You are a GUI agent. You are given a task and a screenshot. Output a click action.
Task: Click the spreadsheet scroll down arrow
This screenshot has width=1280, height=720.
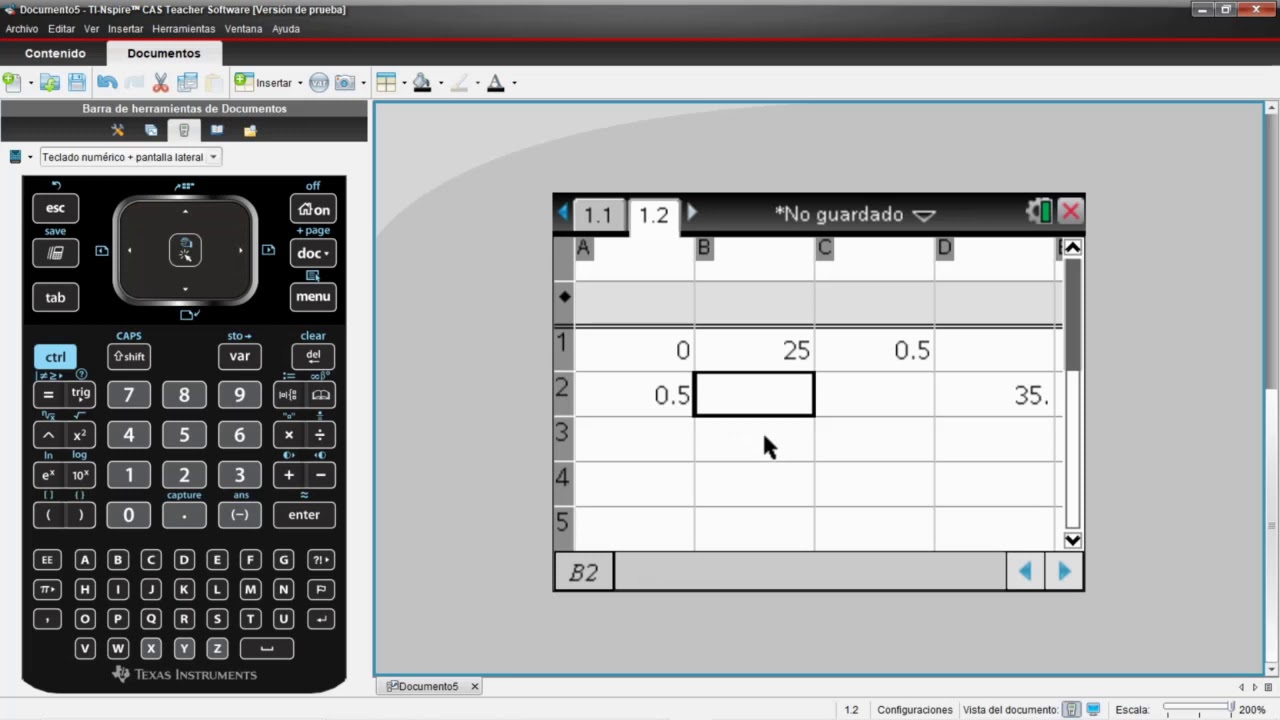[1072, 540]
